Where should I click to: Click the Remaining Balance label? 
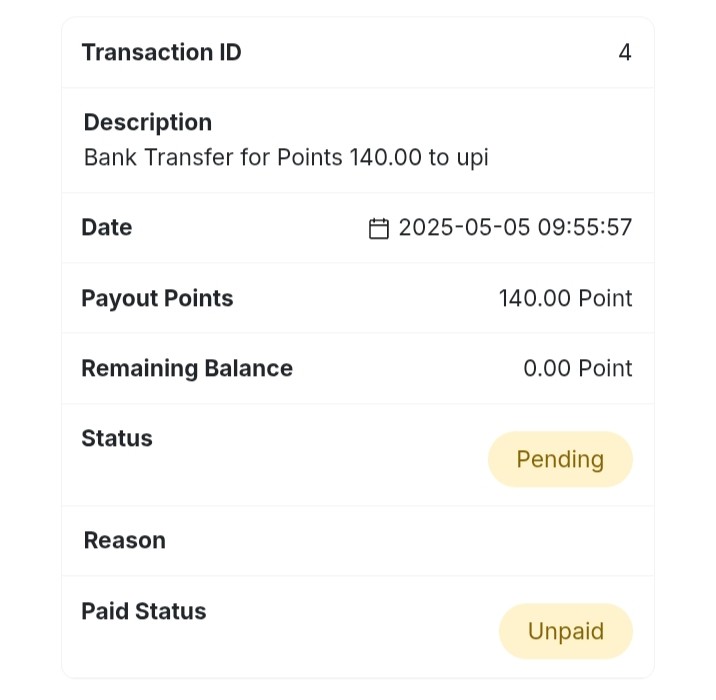[187, 368]
